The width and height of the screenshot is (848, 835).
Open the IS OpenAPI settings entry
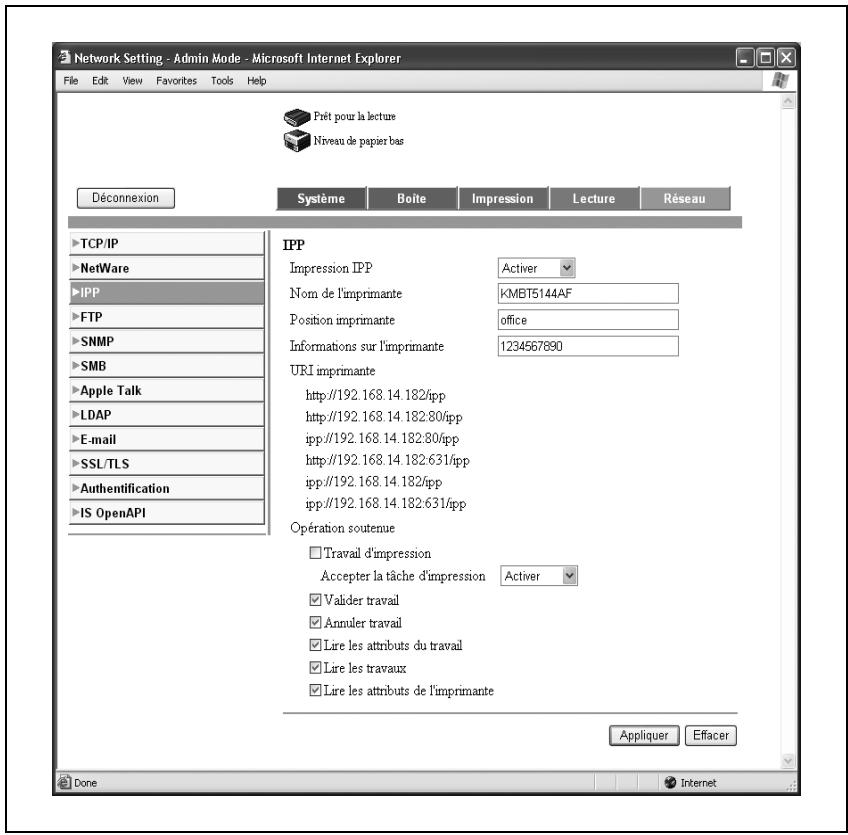pos(167,513)
